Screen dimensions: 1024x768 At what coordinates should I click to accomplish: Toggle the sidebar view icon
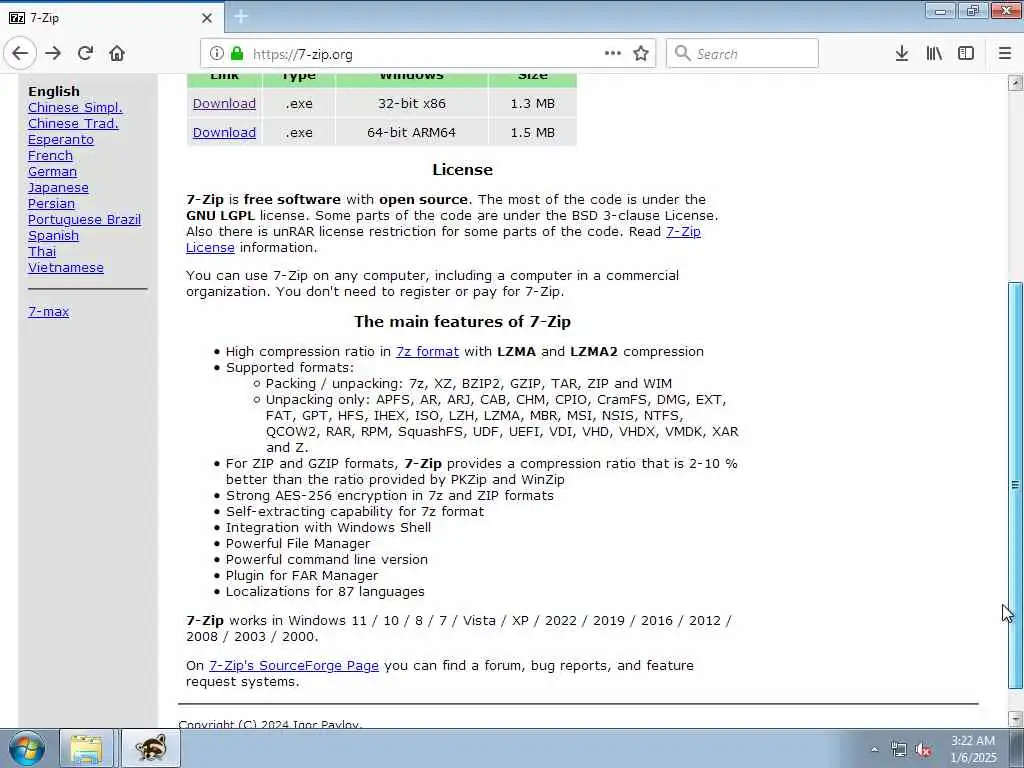tap(966, 54)
